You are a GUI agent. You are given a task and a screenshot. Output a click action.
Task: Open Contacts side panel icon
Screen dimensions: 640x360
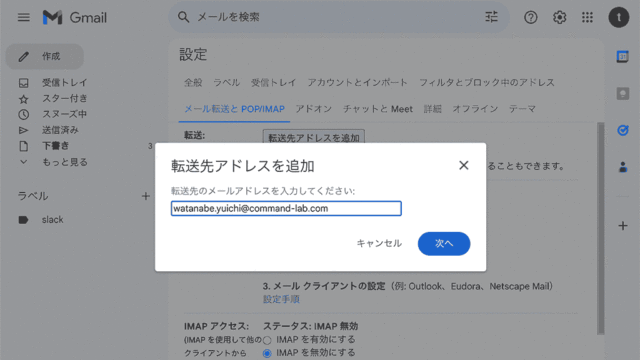click(622, 167)
